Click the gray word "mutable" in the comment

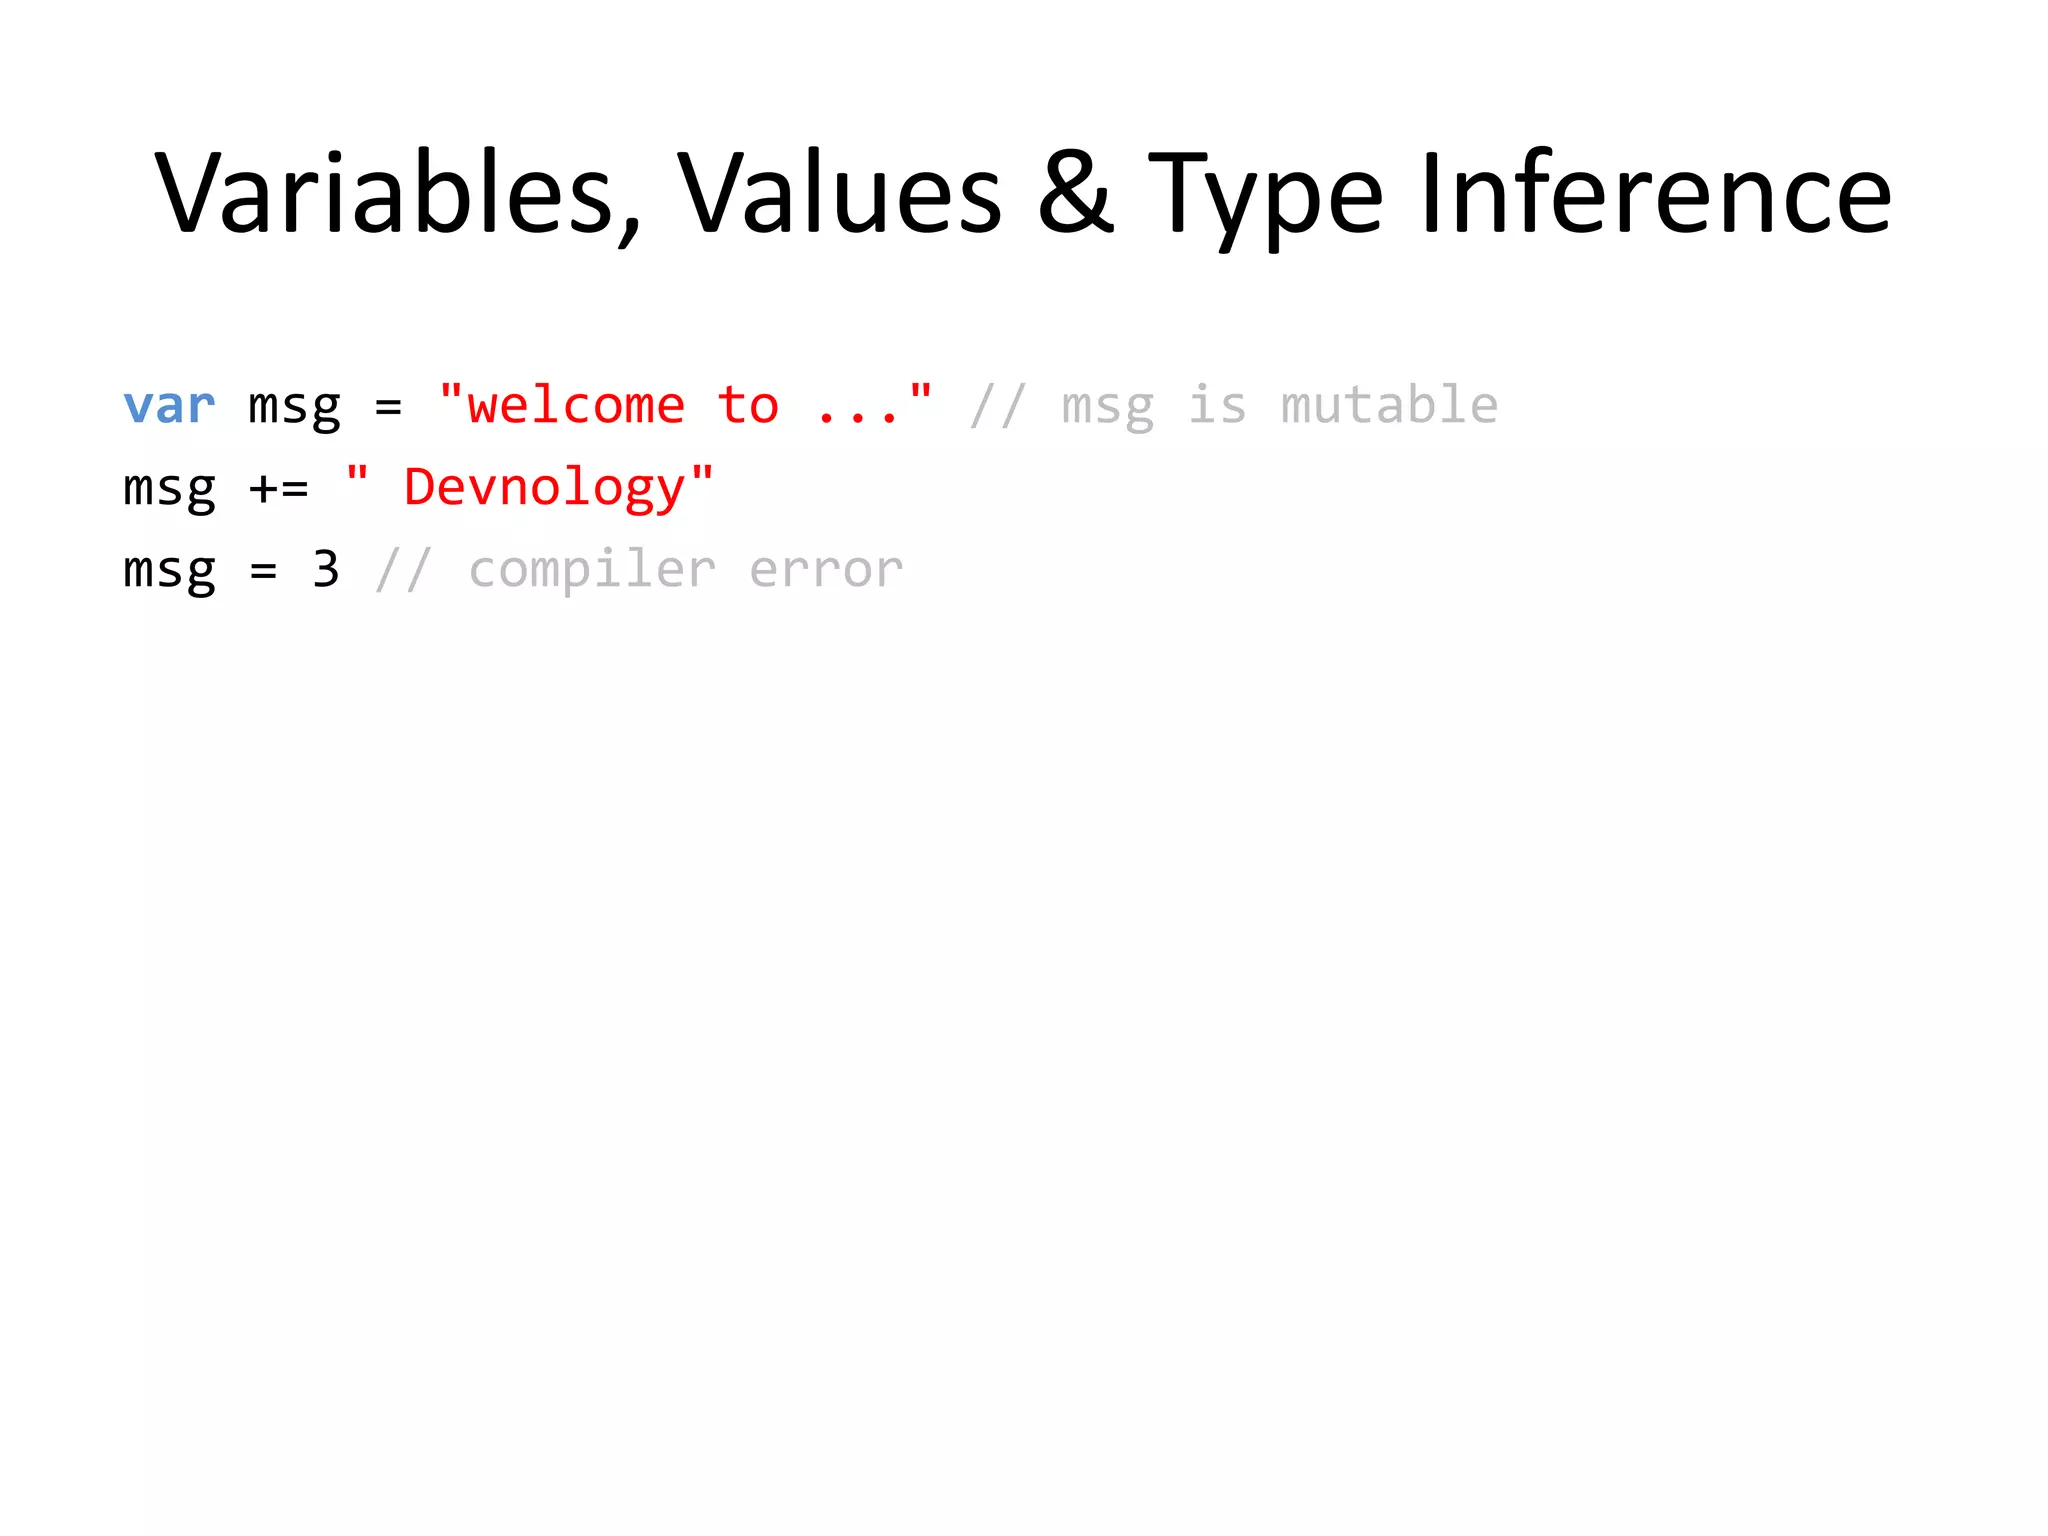(1389, 406)
